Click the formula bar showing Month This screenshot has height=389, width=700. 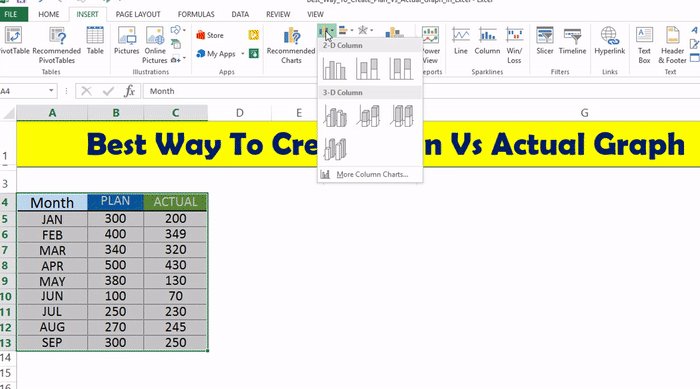pyautogui.click(x=420, y=91)
